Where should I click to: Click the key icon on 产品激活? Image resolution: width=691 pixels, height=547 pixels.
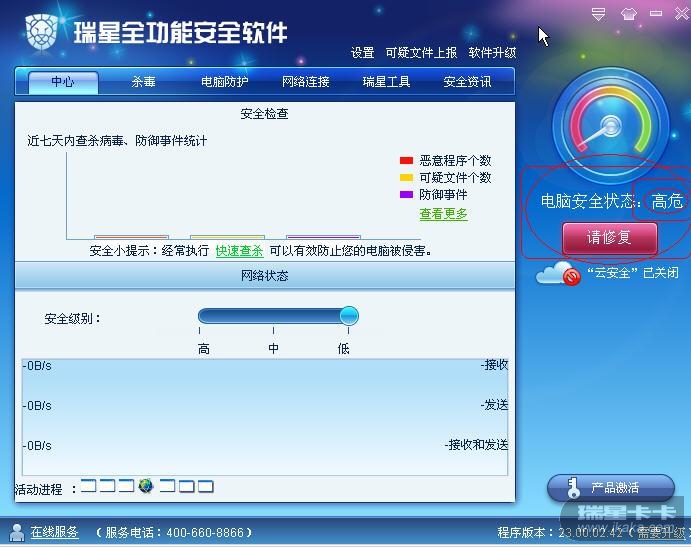point(573,487)
